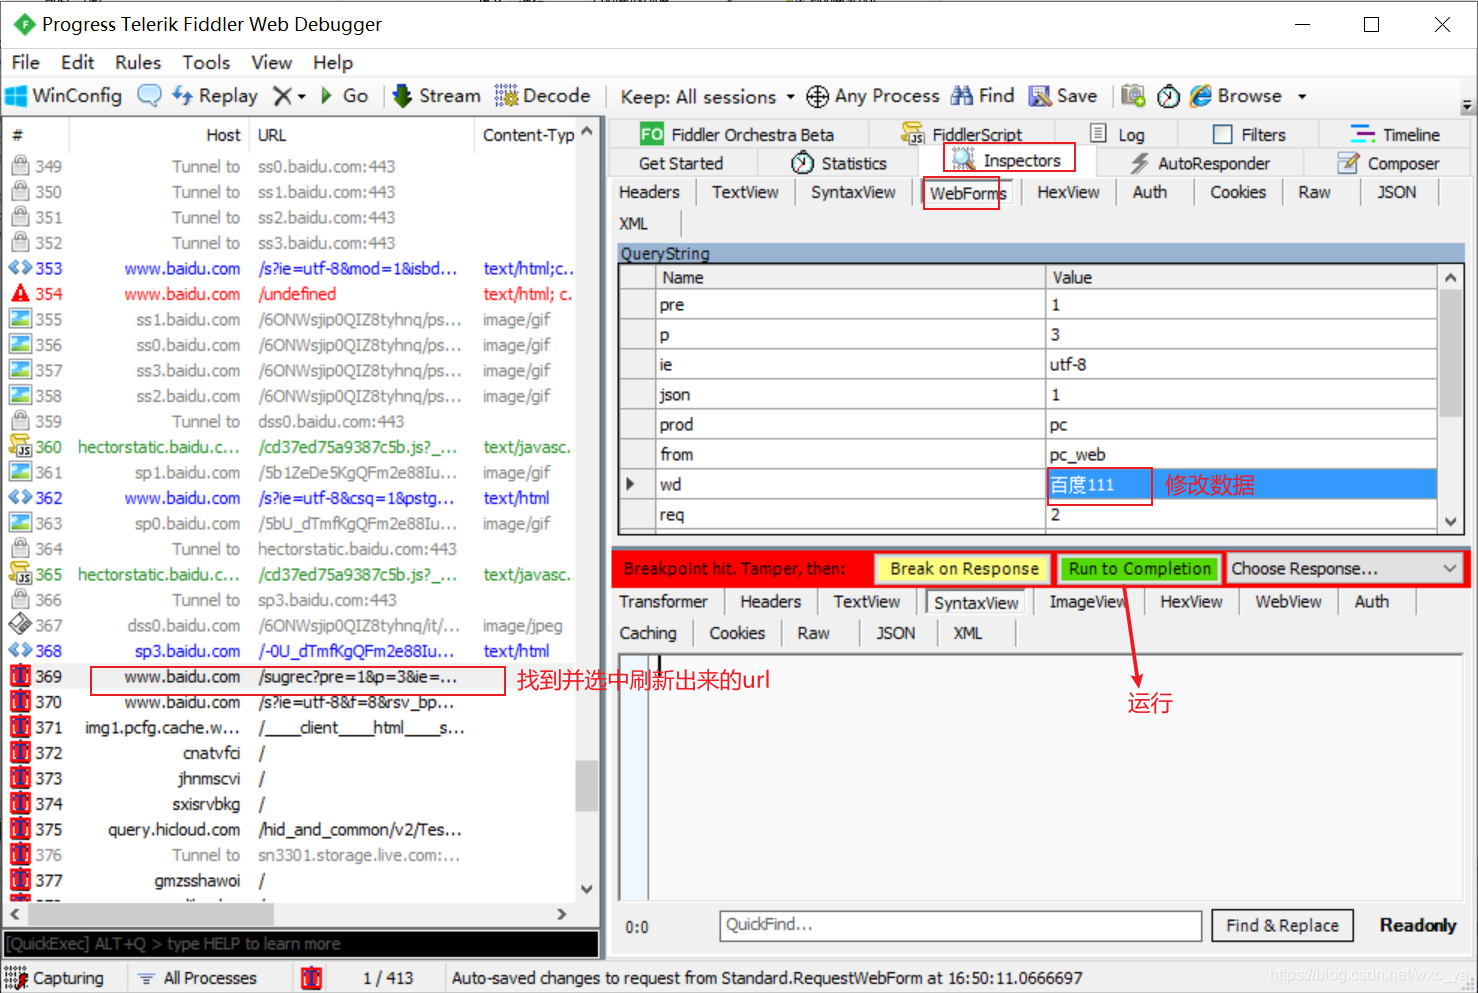Open the All Processes filter menu
Screen dimensions: 1478x993
pos(198,978)
